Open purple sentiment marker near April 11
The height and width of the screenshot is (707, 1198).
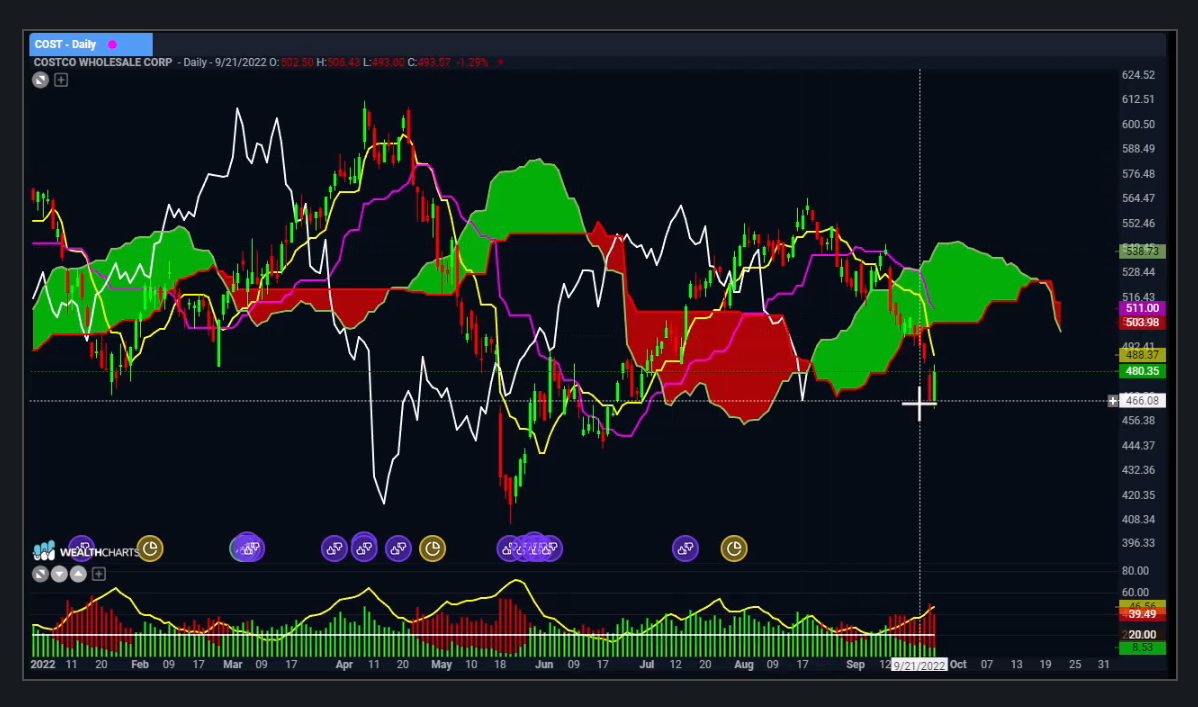point(364,548)
